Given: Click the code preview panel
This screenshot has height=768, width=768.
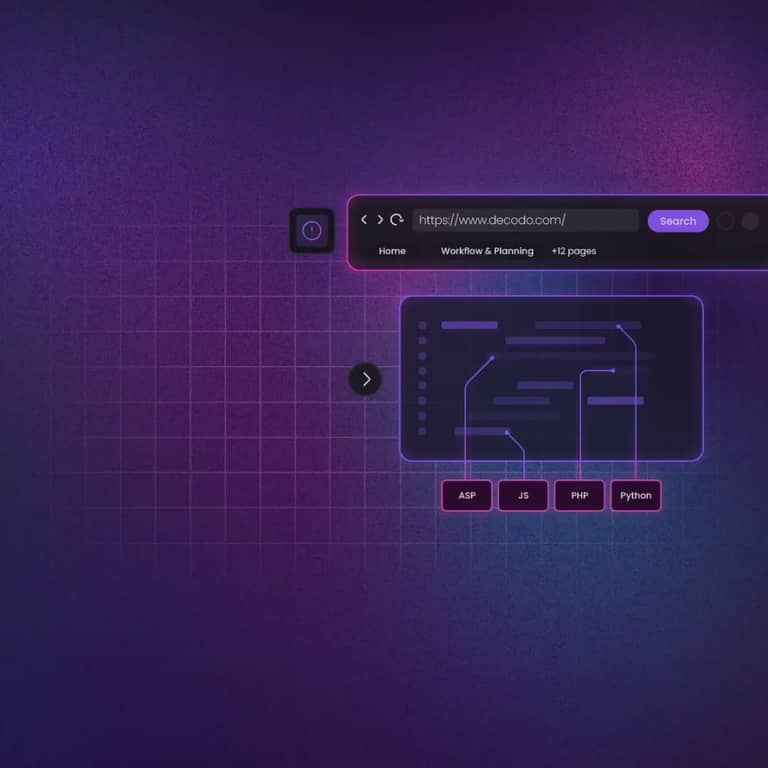Looking at the screenshot, I should click(552, 378).
